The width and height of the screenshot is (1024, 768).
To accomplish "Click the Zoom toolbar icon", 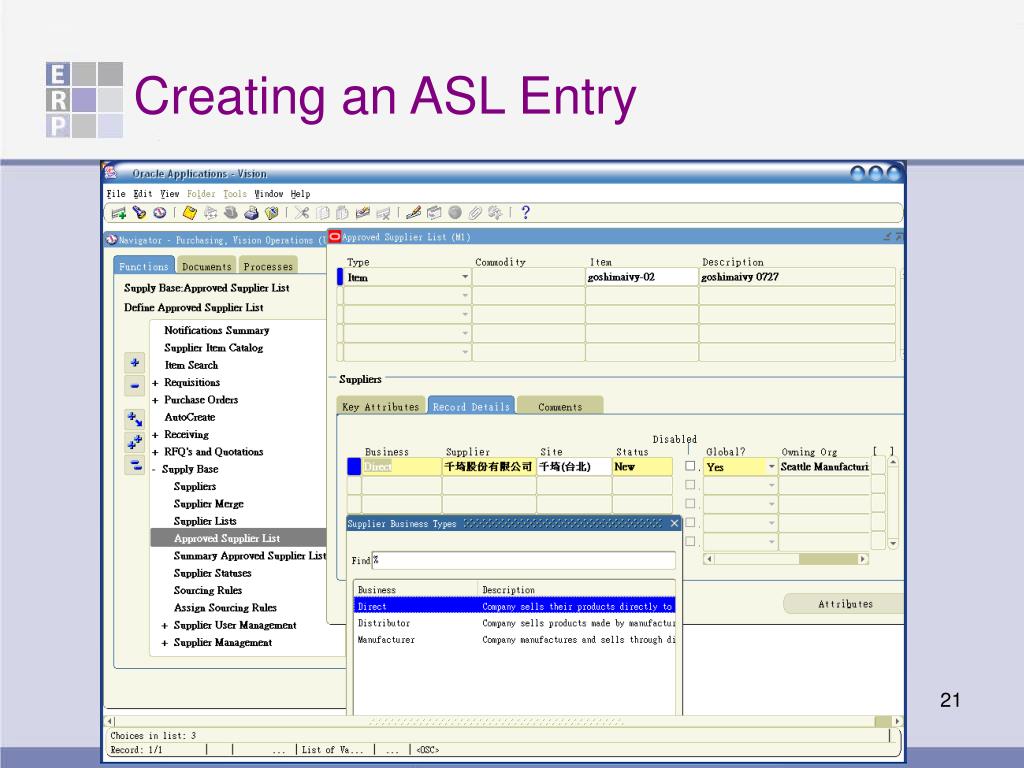I will pos(434,213).
